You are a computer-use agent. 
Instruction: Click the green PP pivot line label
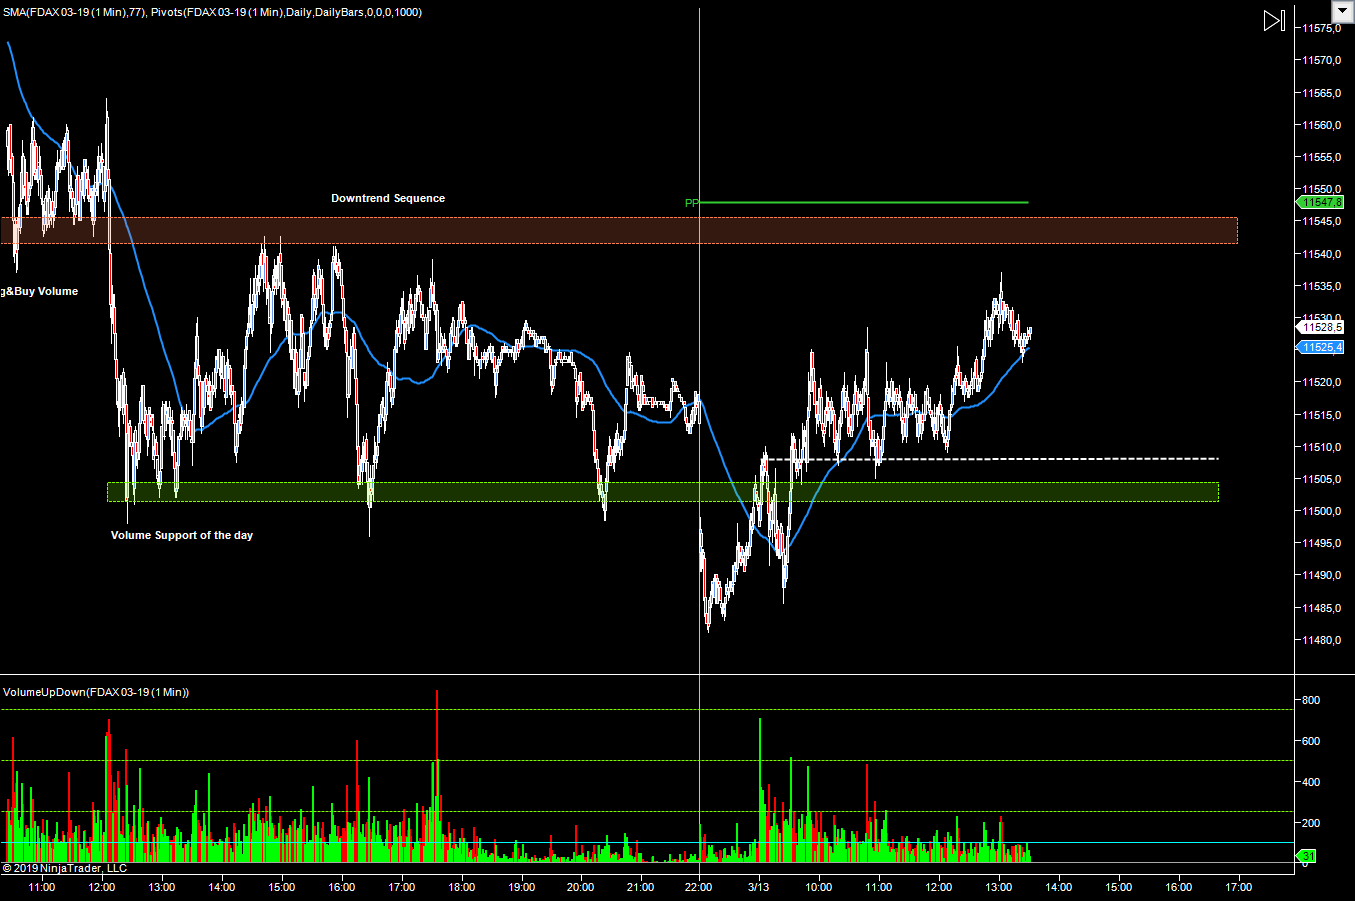pyautogui.click(x=691, y=203)
